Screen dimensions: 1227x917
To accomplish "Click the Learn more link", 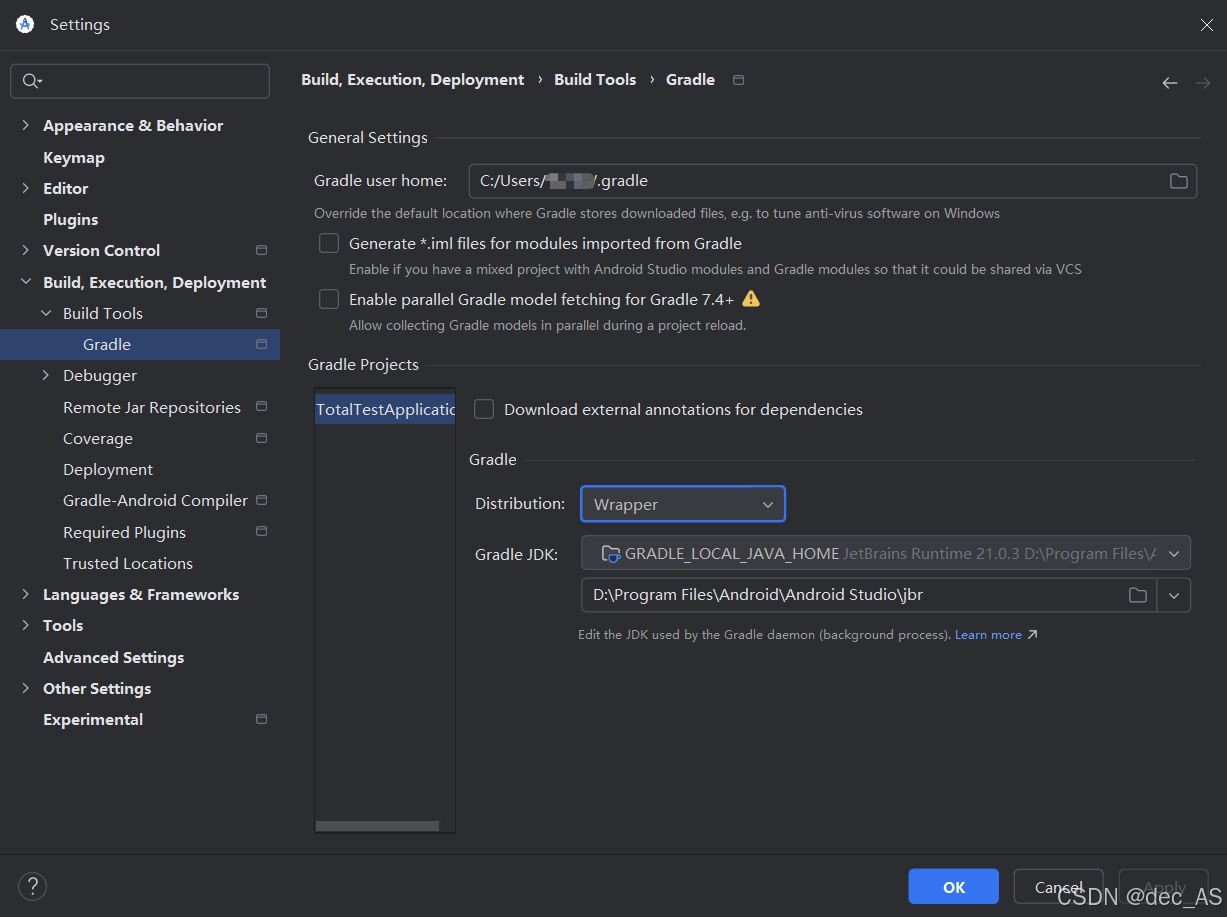I will pos(988,634).
